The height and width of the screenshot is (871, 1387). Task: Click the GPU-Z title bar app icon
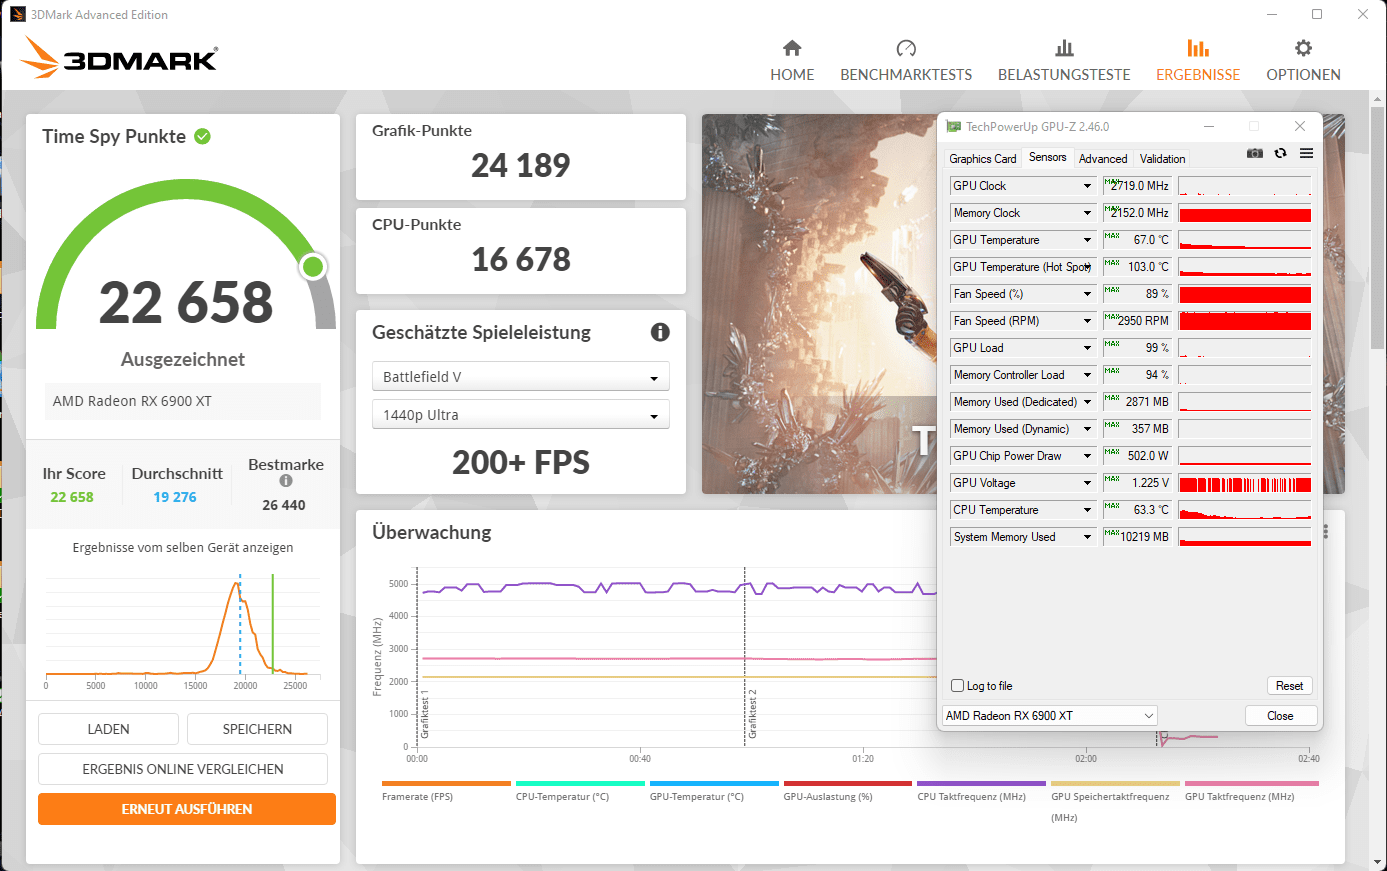point(954,127)
